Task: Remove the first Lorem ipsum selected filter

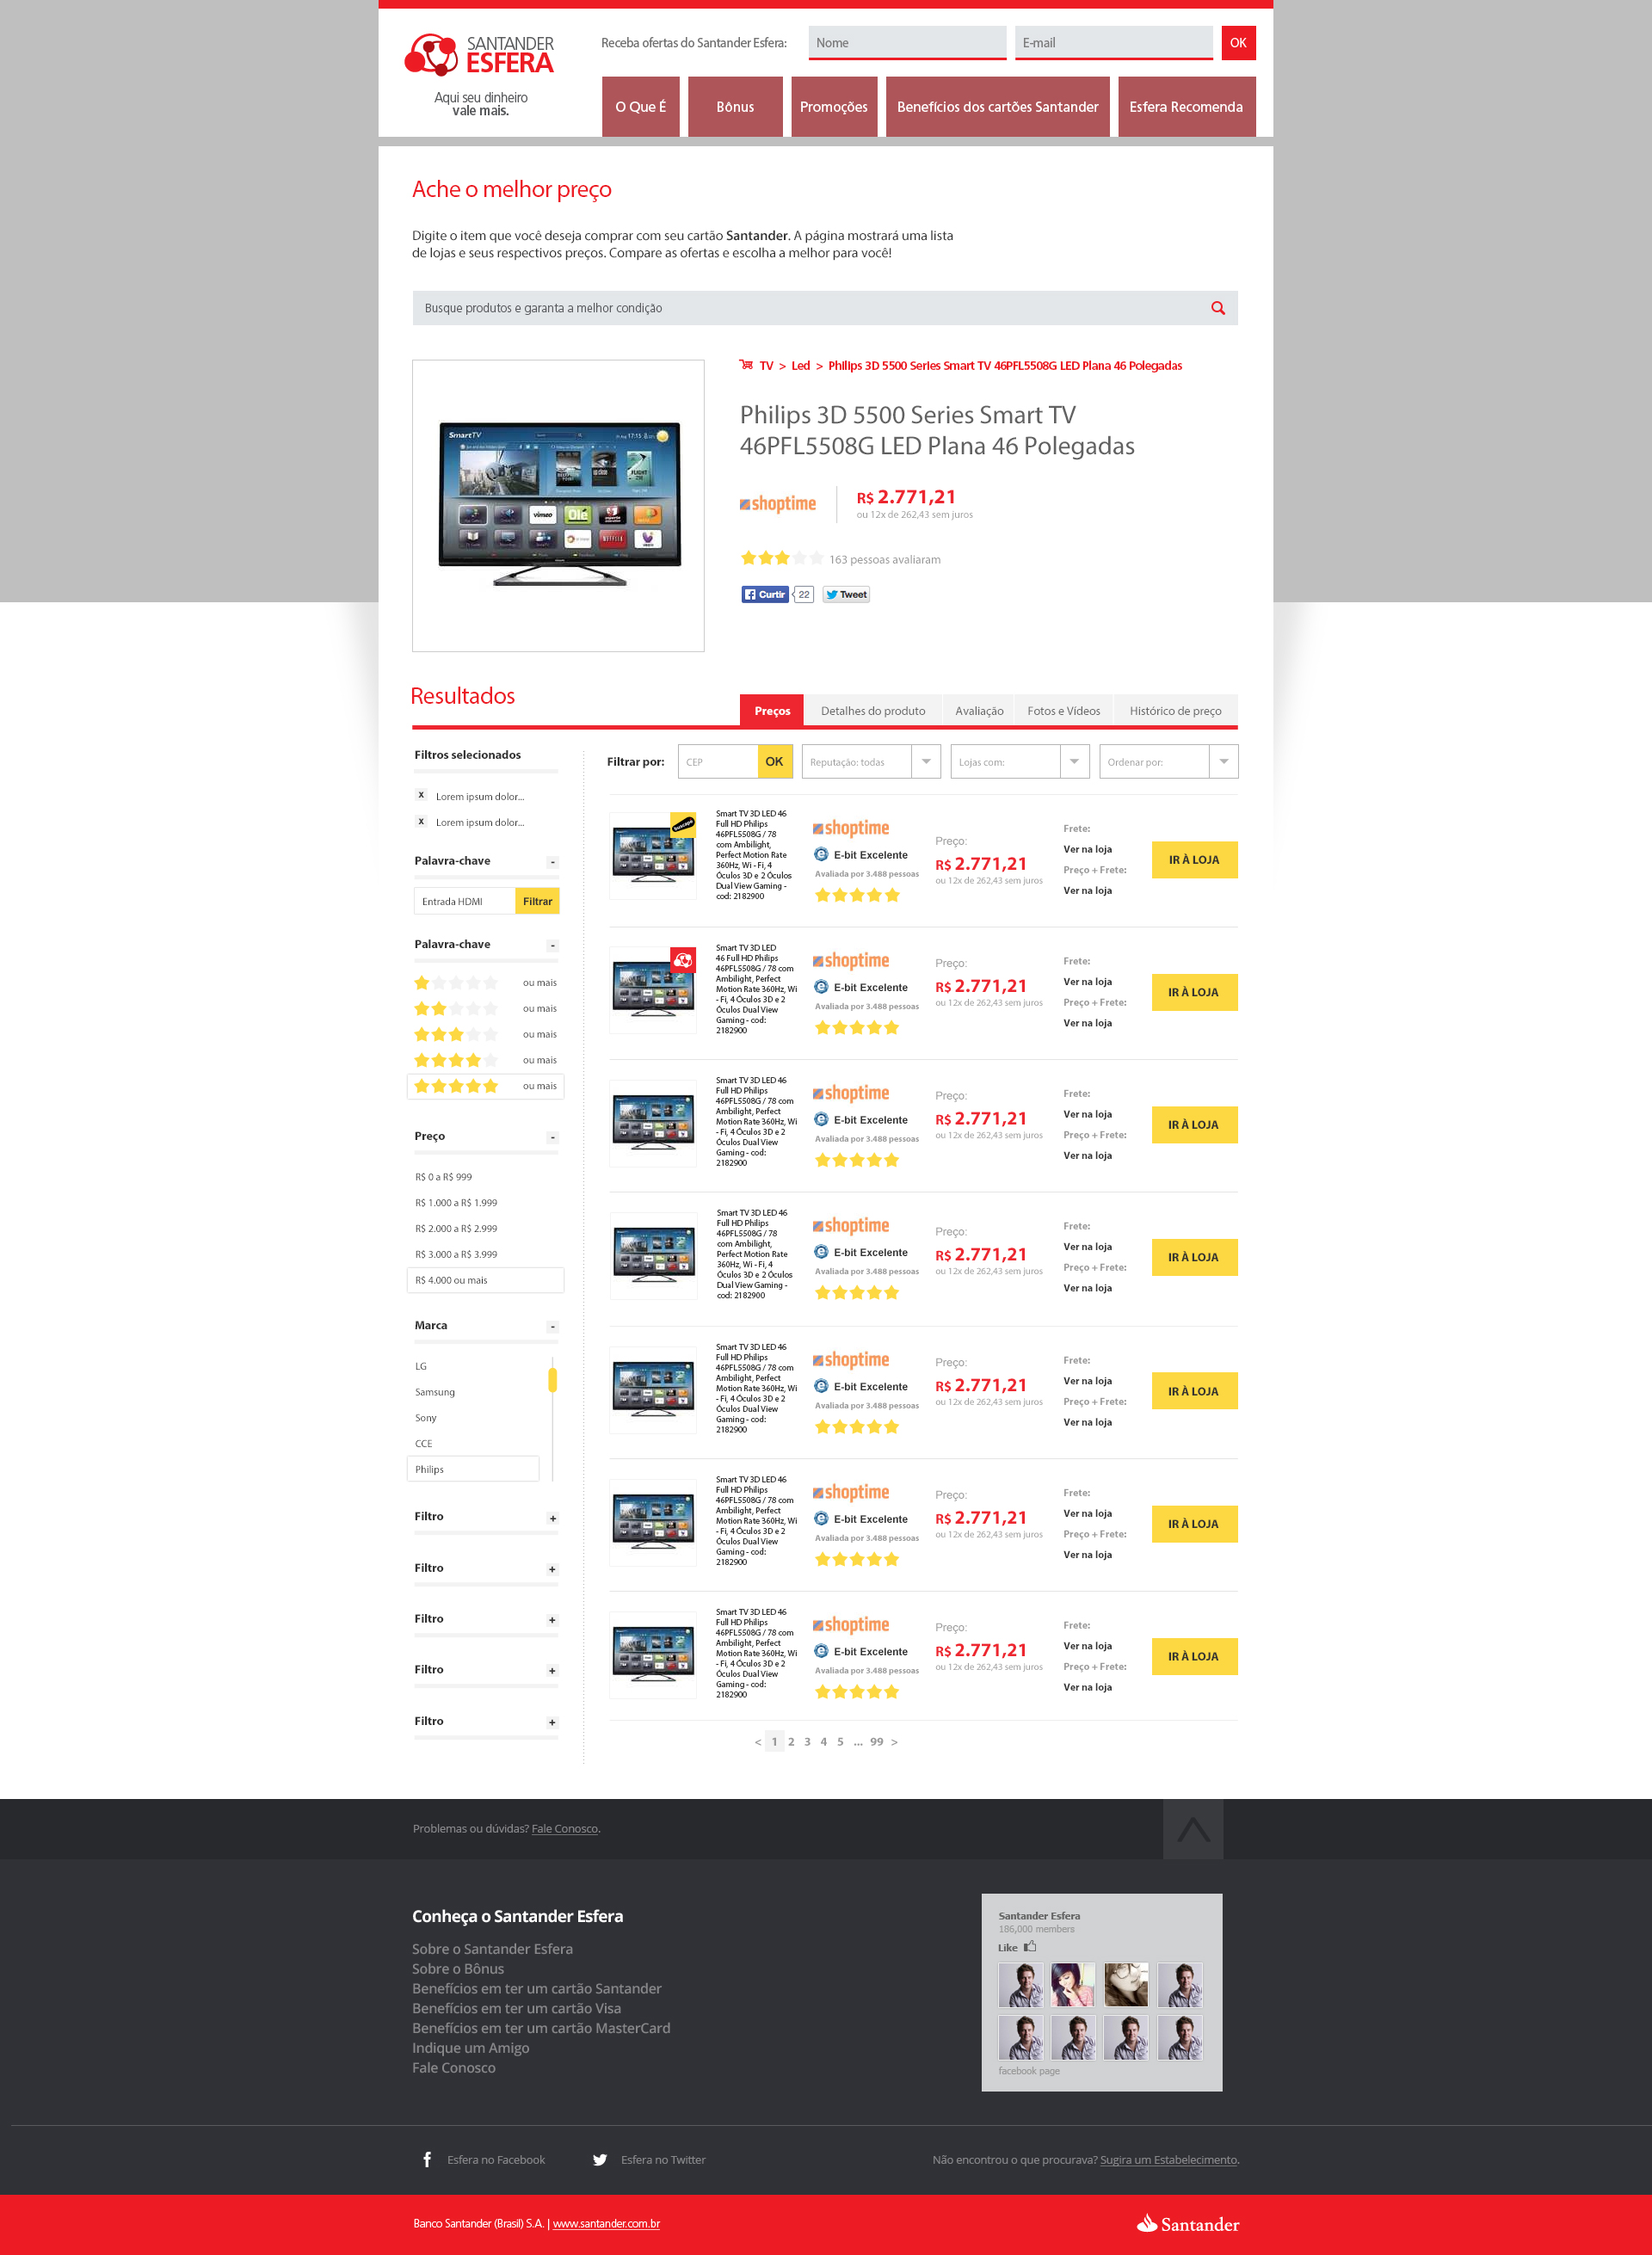Action: pyautogui.click(x=421, y=795)
